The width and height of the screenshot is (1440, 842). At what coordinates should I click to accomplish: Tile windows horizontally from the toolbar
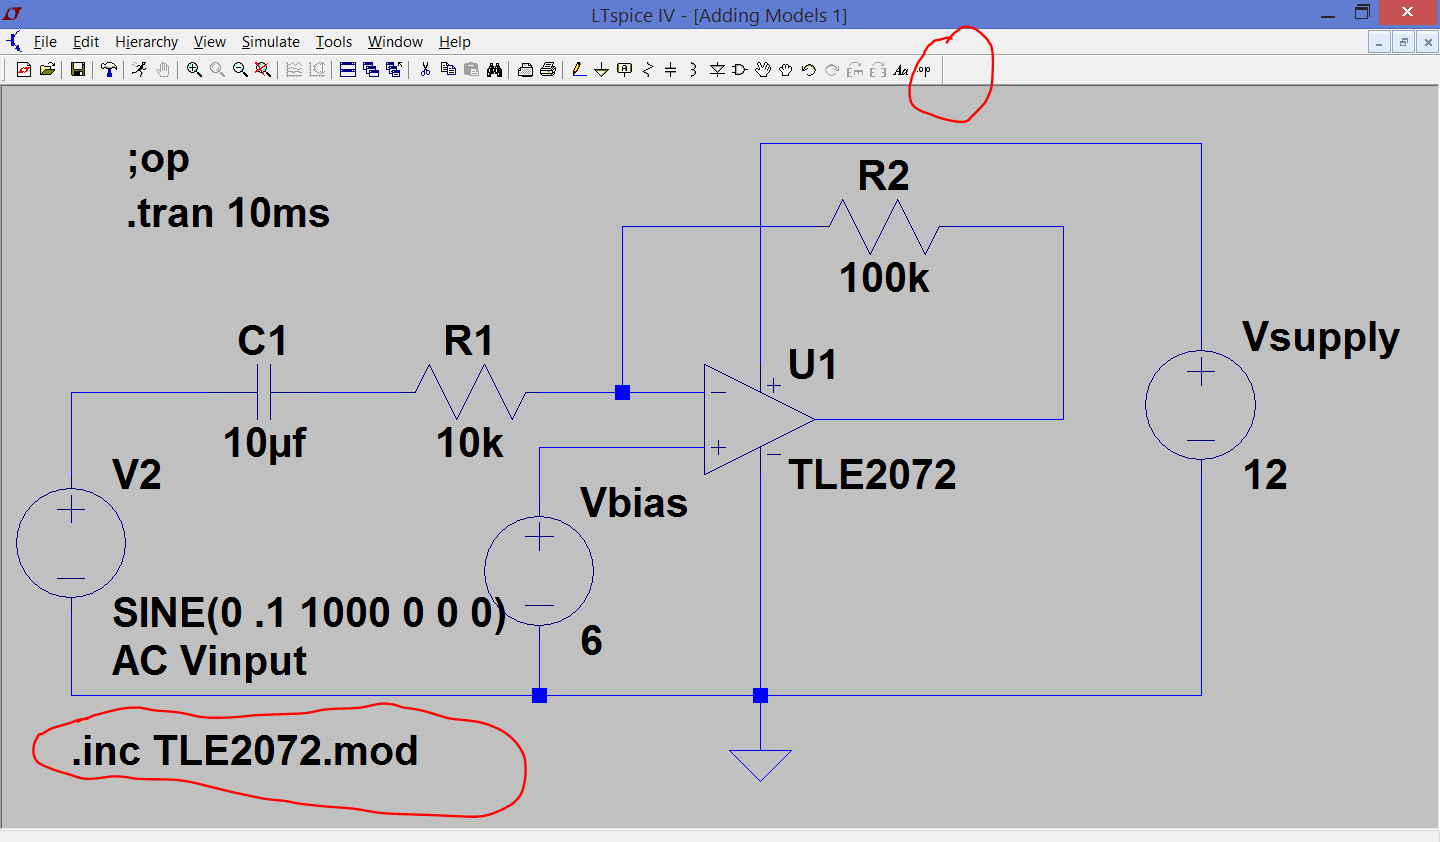tap(348, 70)
